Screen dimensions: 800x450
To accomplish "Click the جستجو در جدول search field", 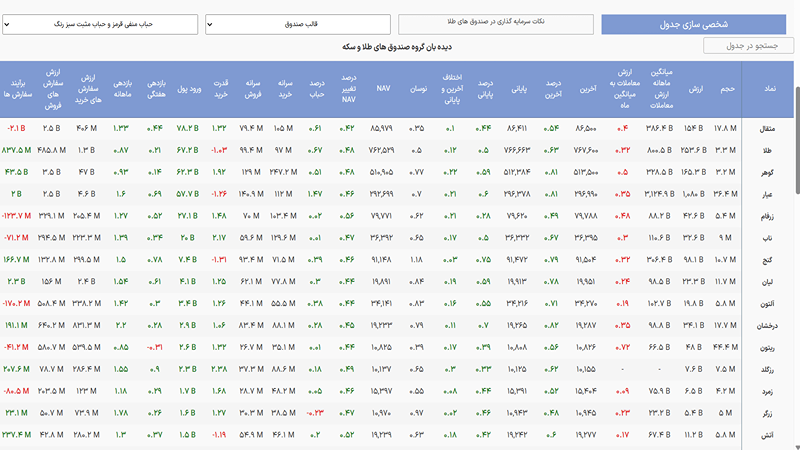I will tap(748, 46).
